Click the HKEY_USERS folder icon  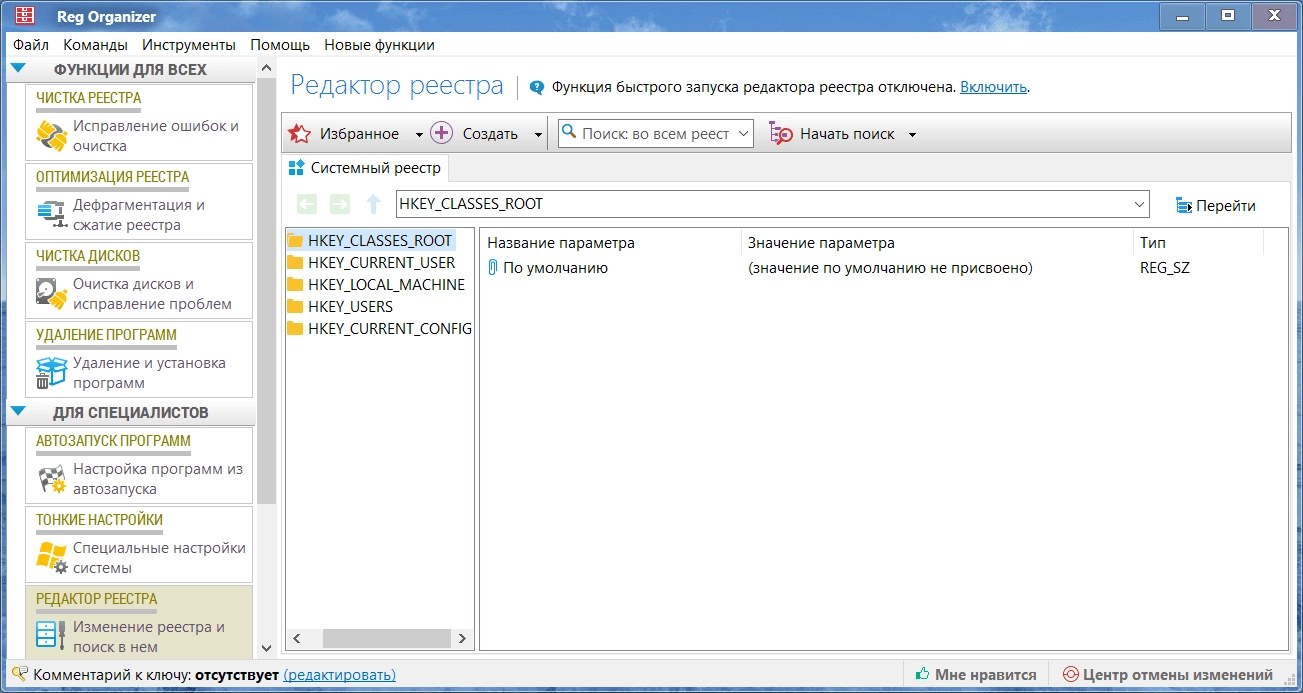coord(295,307)
